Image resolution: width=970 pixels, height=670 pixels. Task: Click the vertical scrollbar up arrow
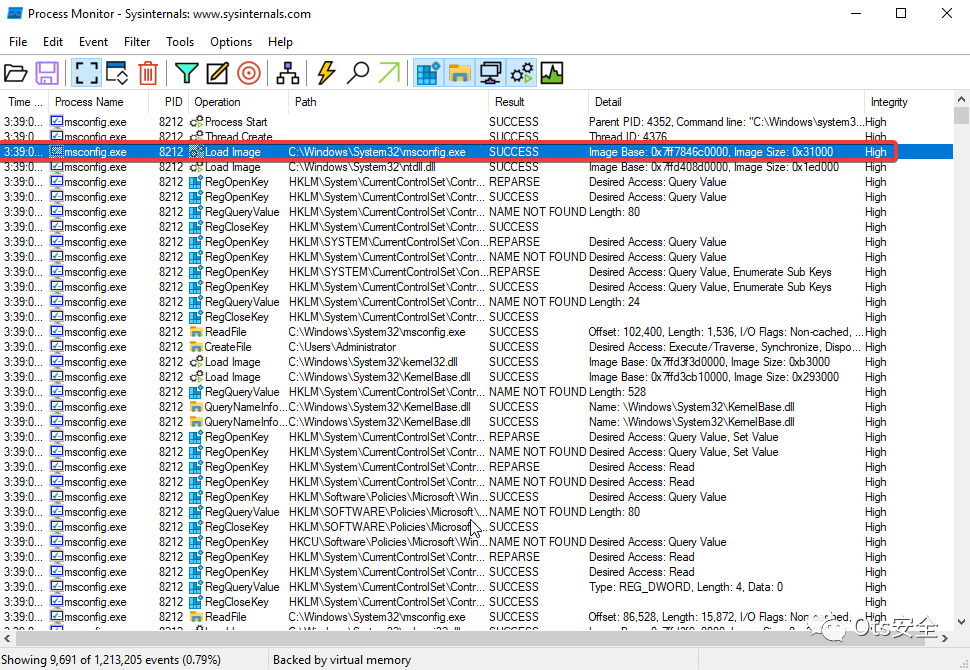tap(961, 99)
